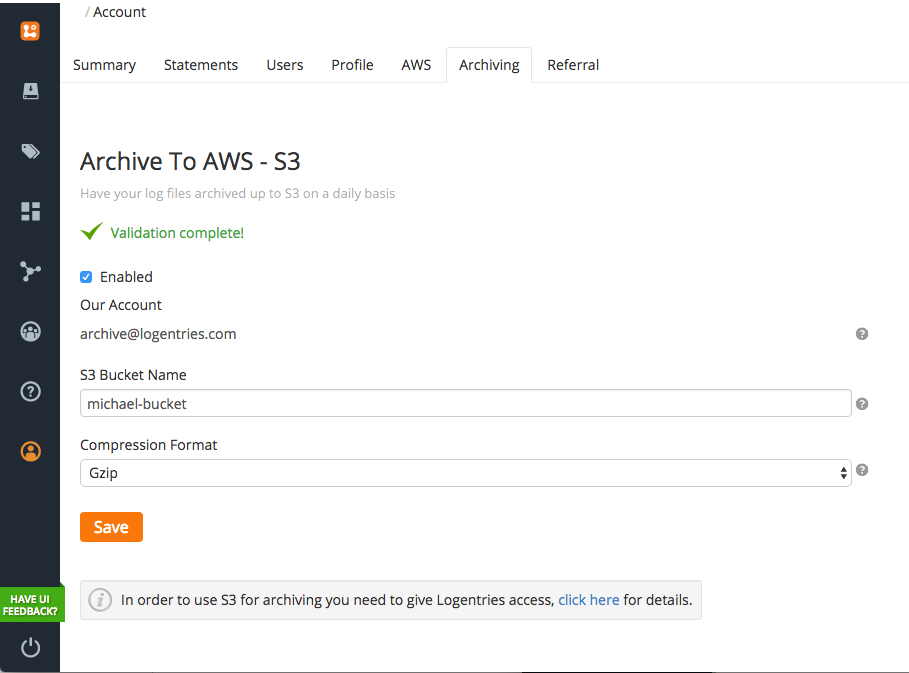Click help icon beside archive@logentries.com
909x673 pixels.
862,334
